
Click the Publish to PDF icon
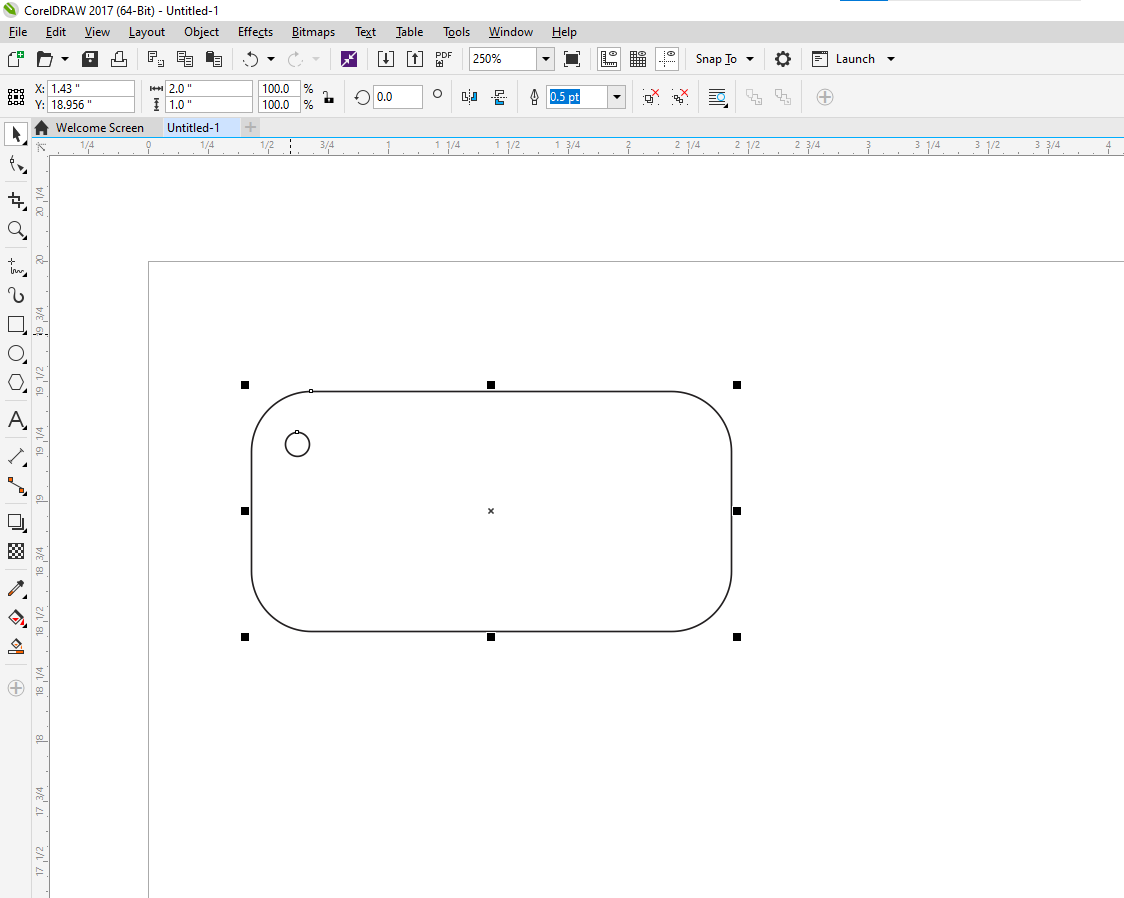point(444,59)
